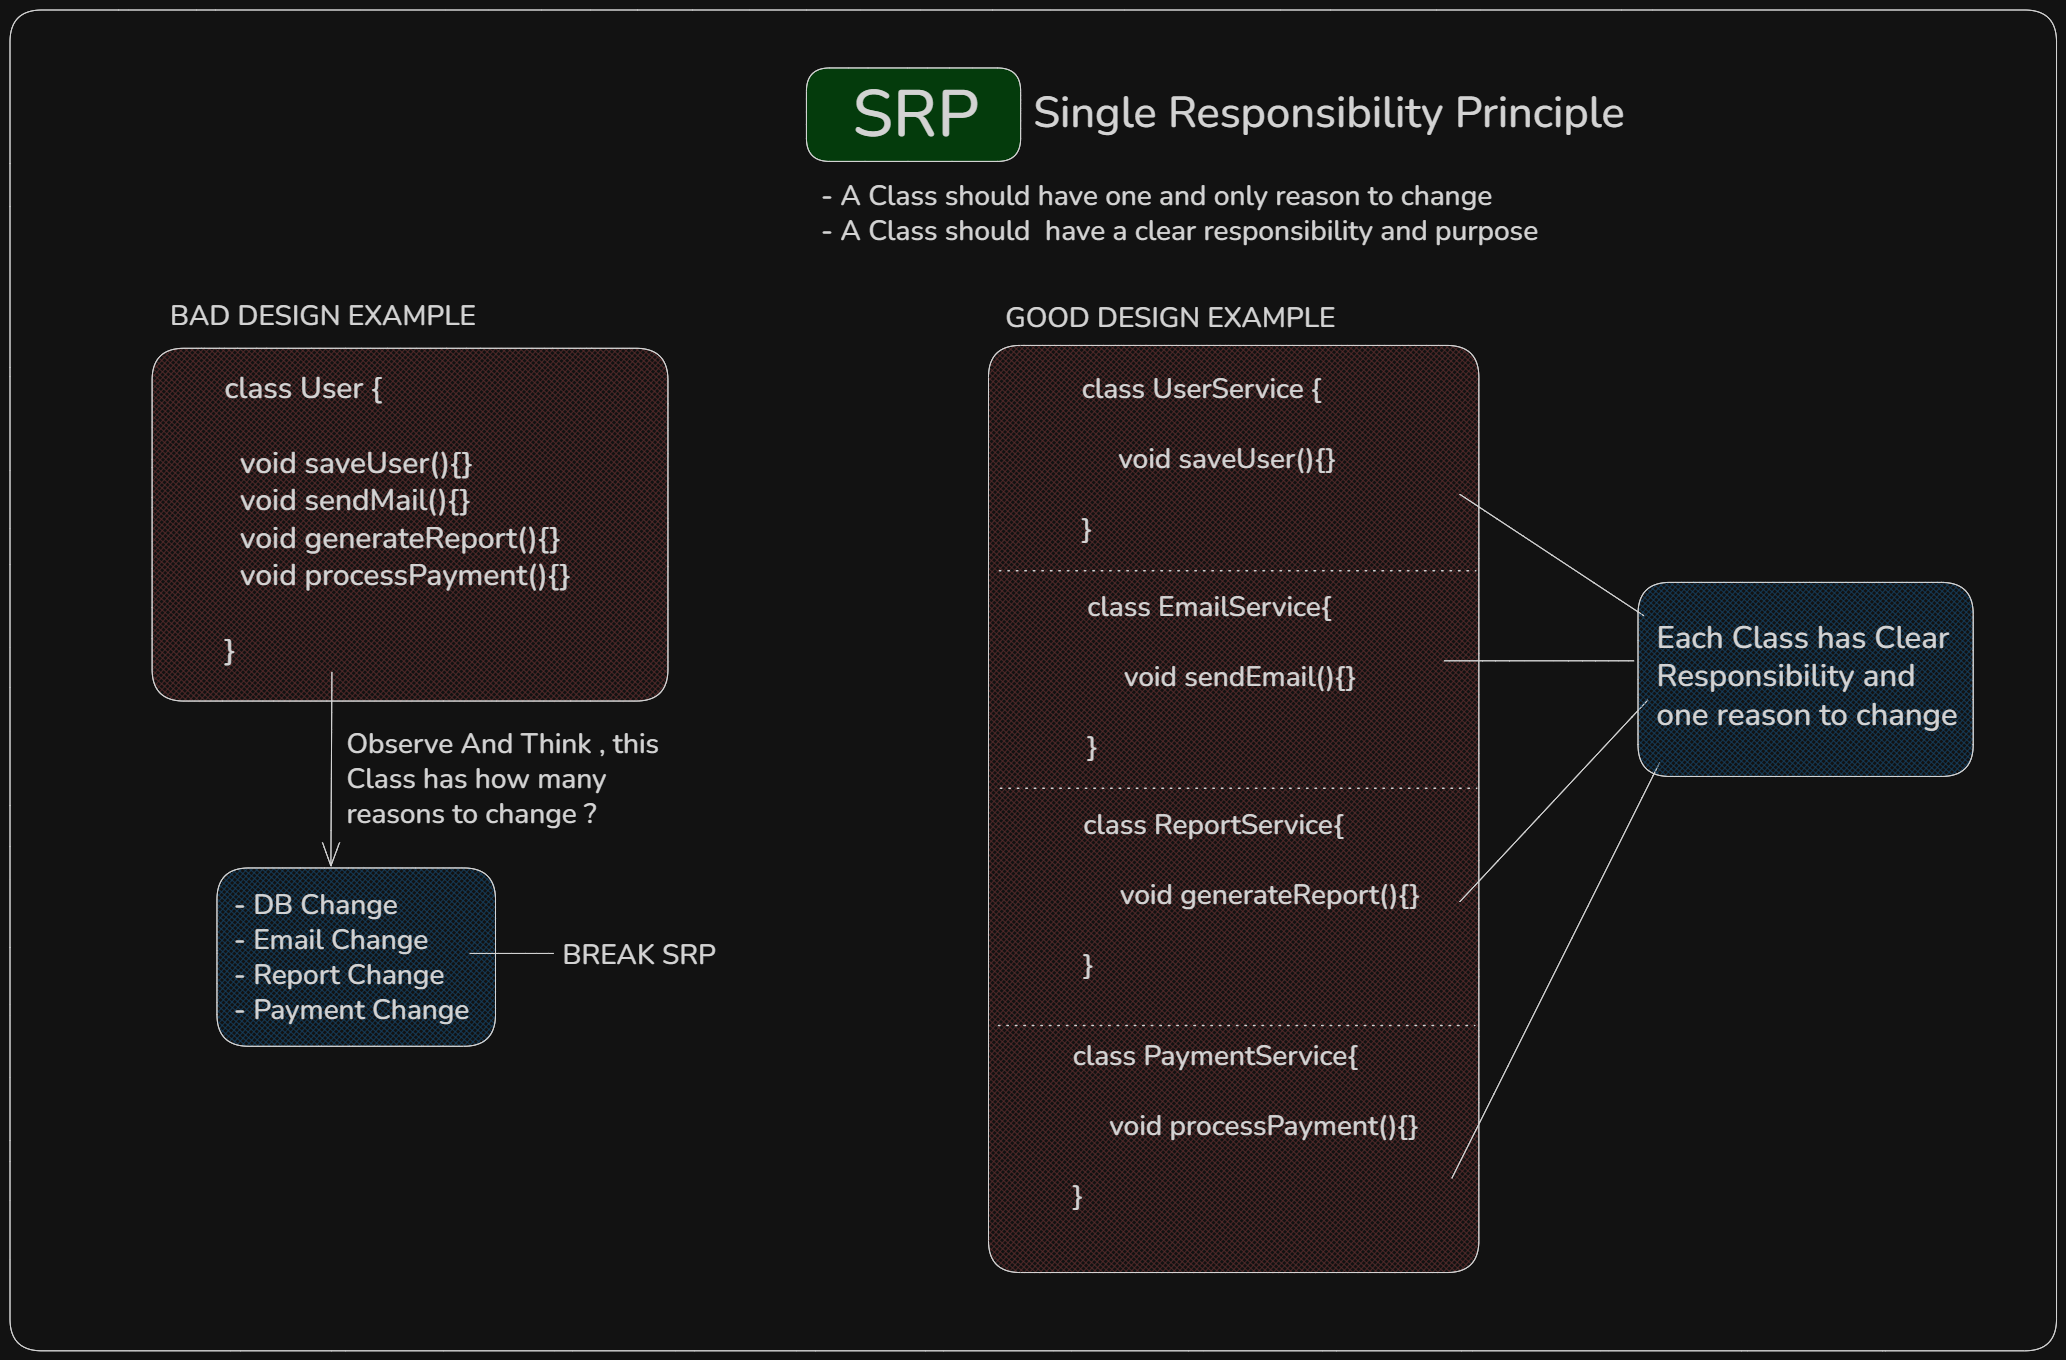Click the 'void sendMail(){}' line
This screenshot has height=1360, width=2066.
coord(355,500)
